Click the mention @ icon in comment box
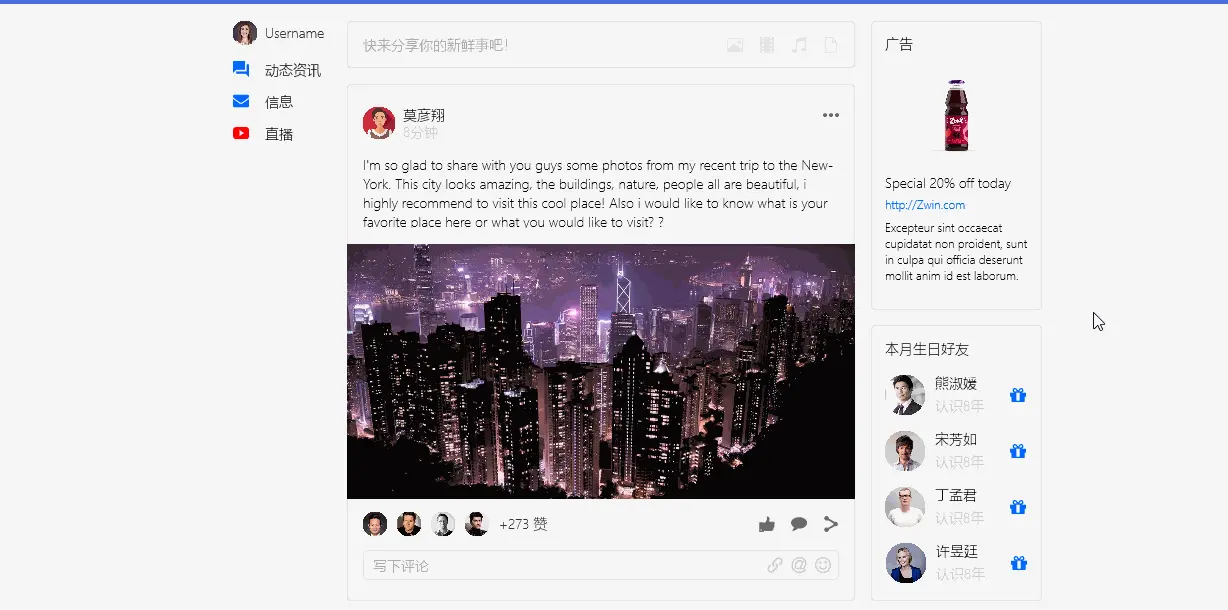 pos(799,565)
